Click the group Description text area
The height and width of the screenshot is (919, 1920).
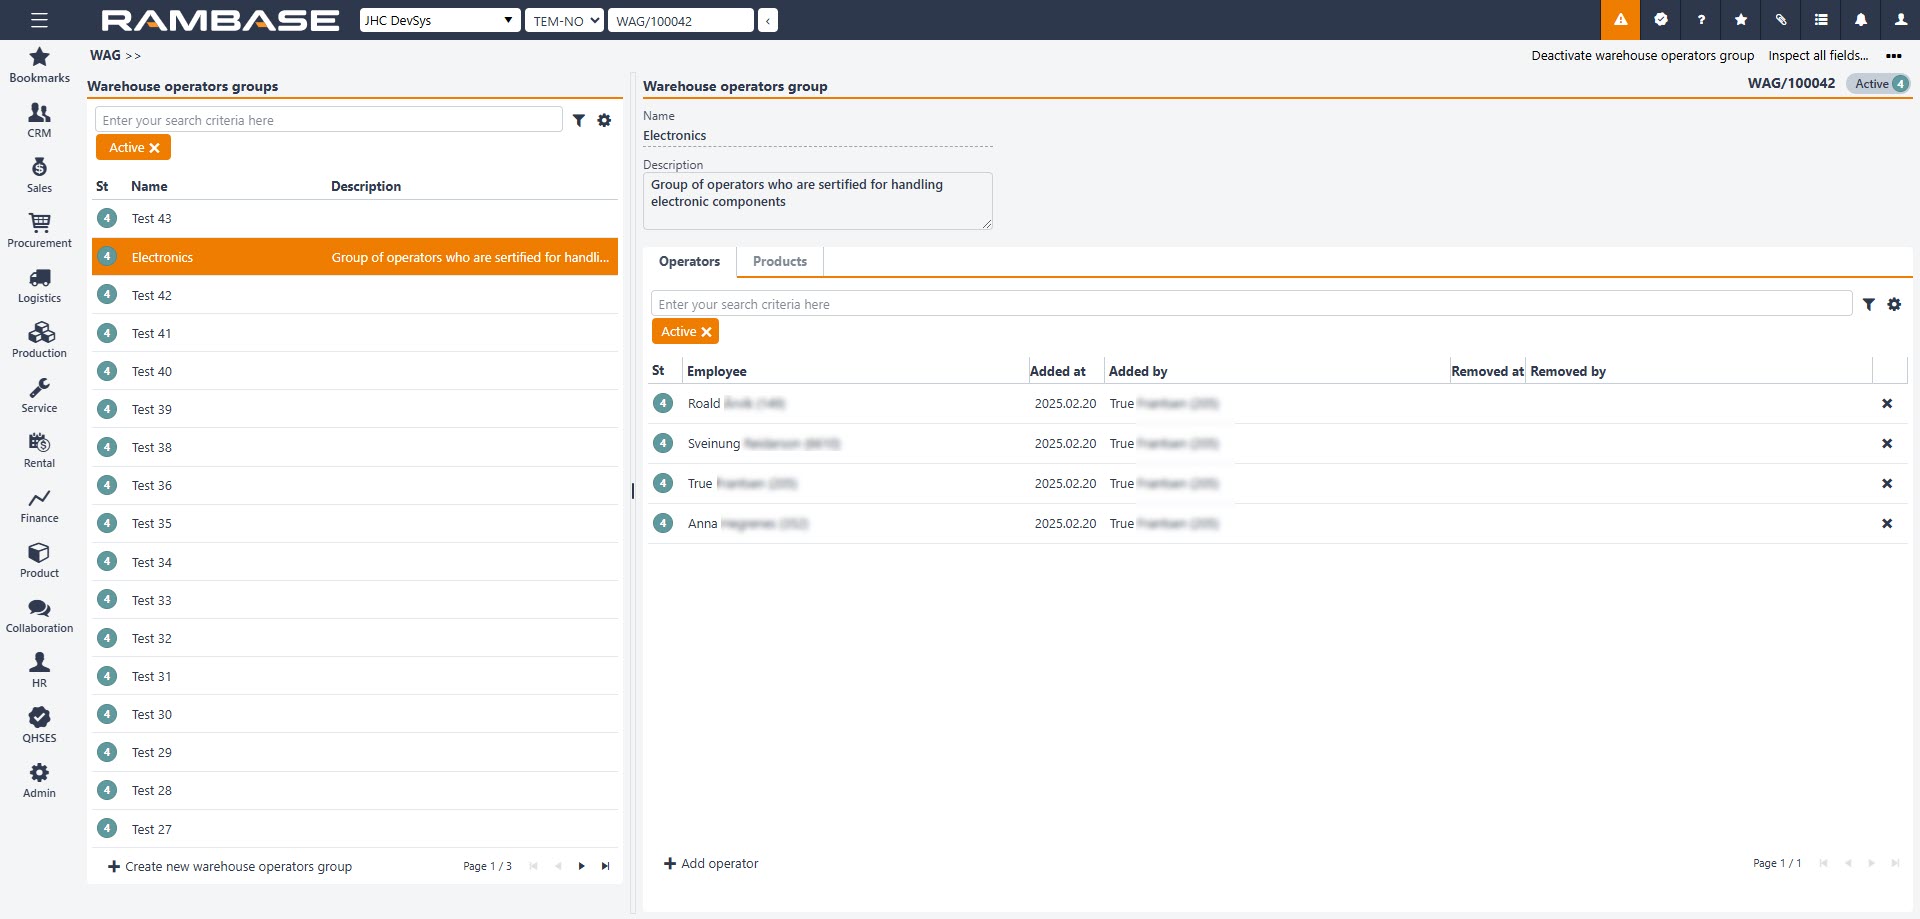(x=816, y=200)
